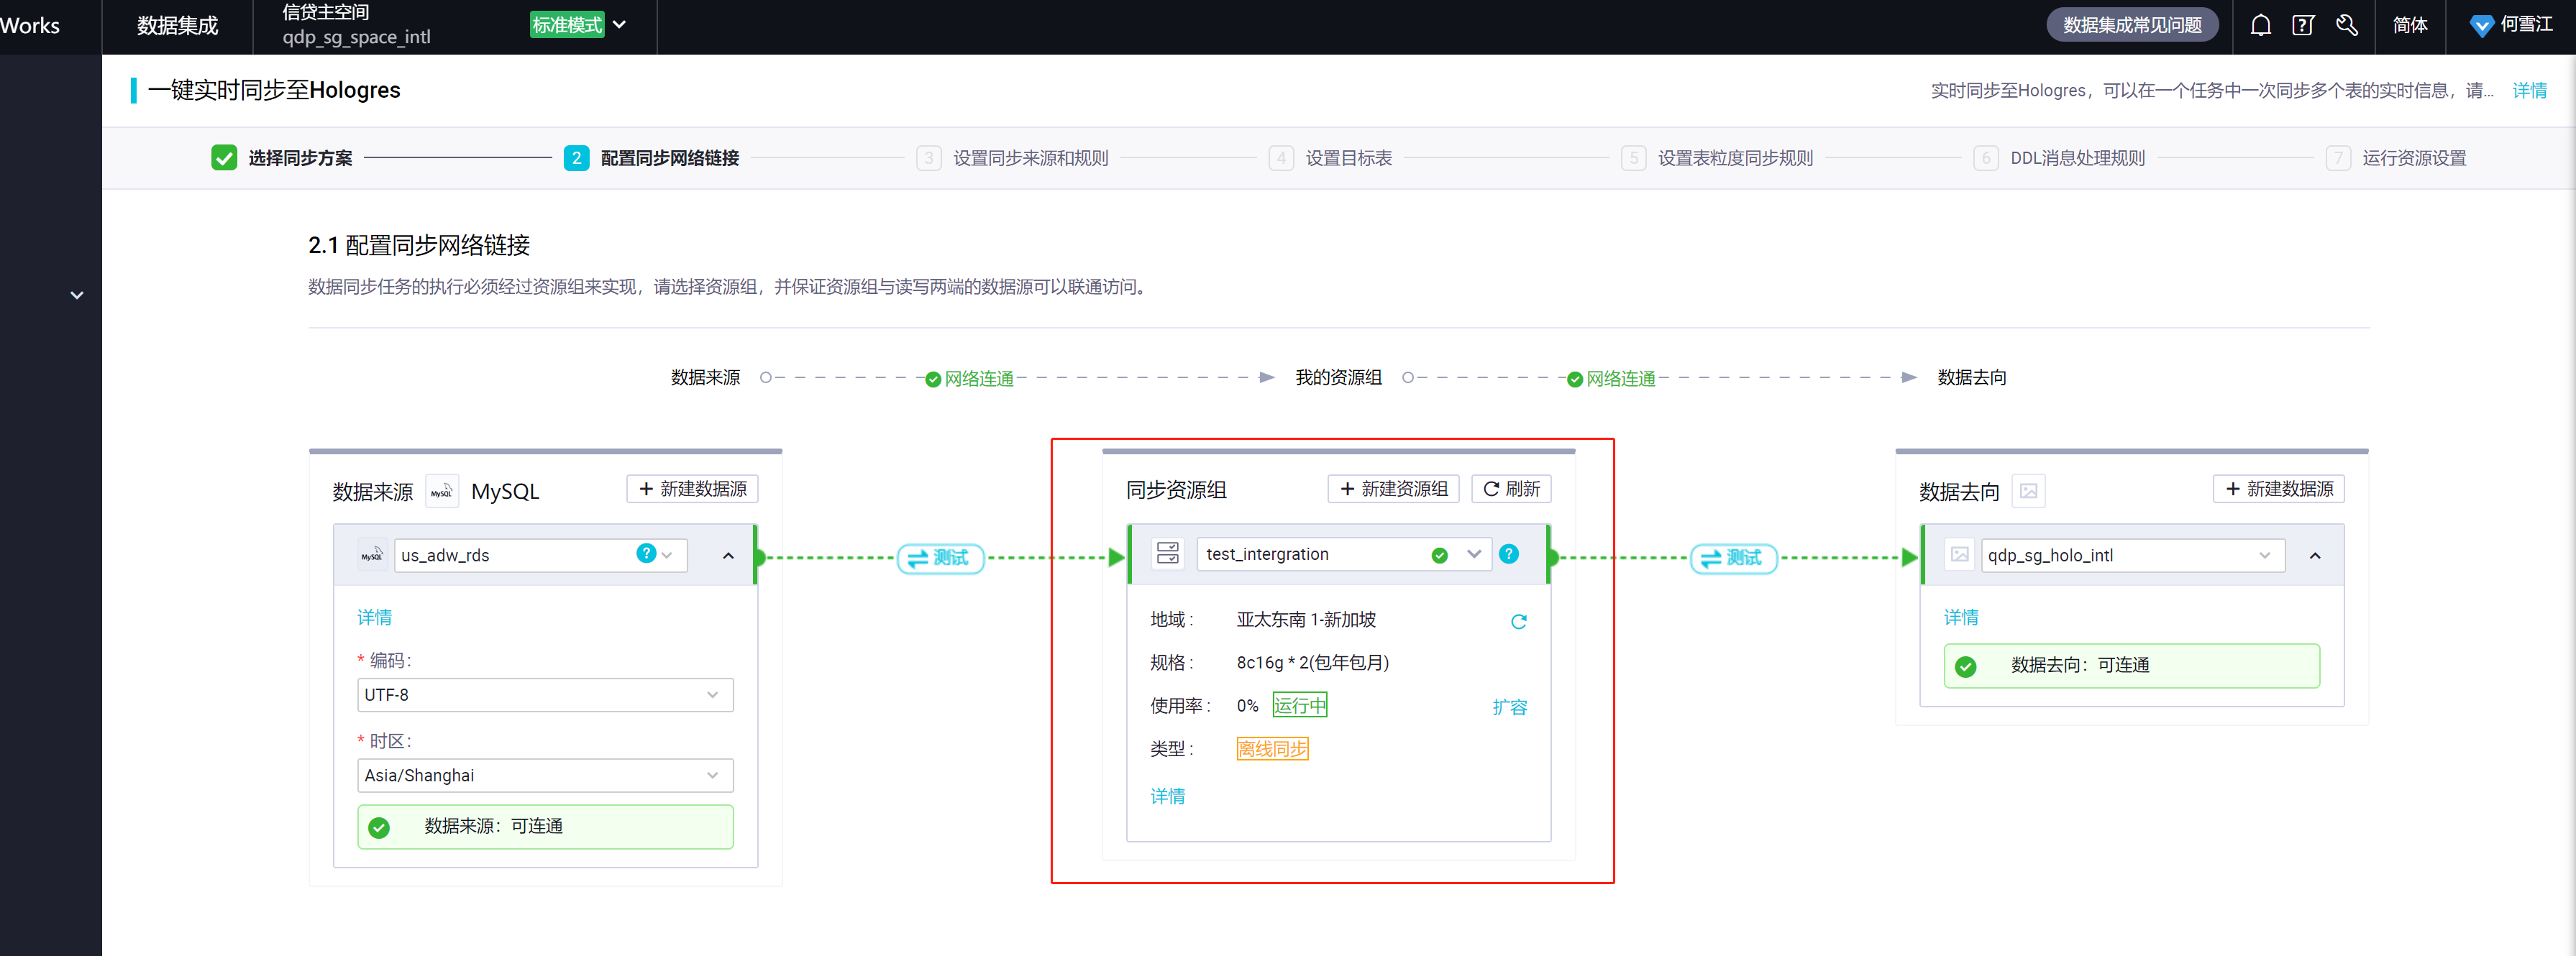Click the 扩容 link

(x=1509, y=706)
